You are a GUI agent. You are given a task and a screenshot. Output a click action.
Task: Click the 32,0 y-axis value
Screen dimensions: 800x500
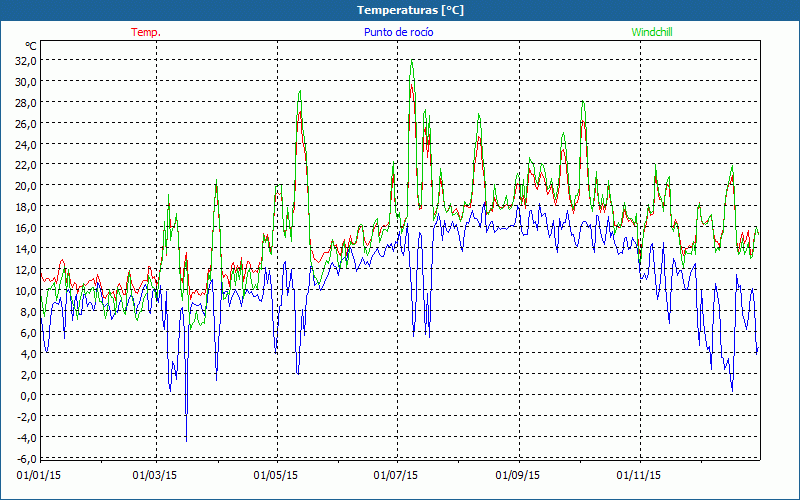tap(26, 60)
